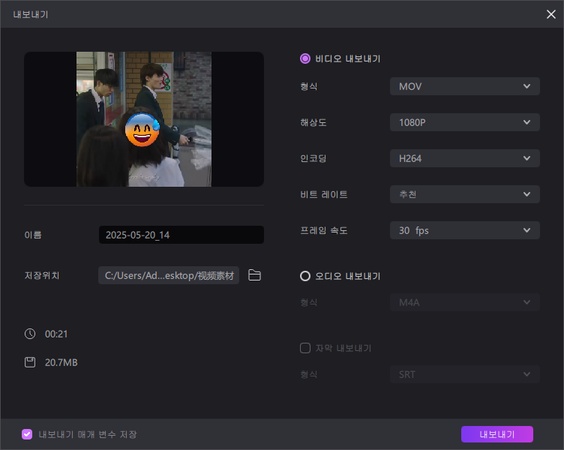The image size is (564, 450).
Task: Open the bit rate dropdown
Action: tap(465, 194)
